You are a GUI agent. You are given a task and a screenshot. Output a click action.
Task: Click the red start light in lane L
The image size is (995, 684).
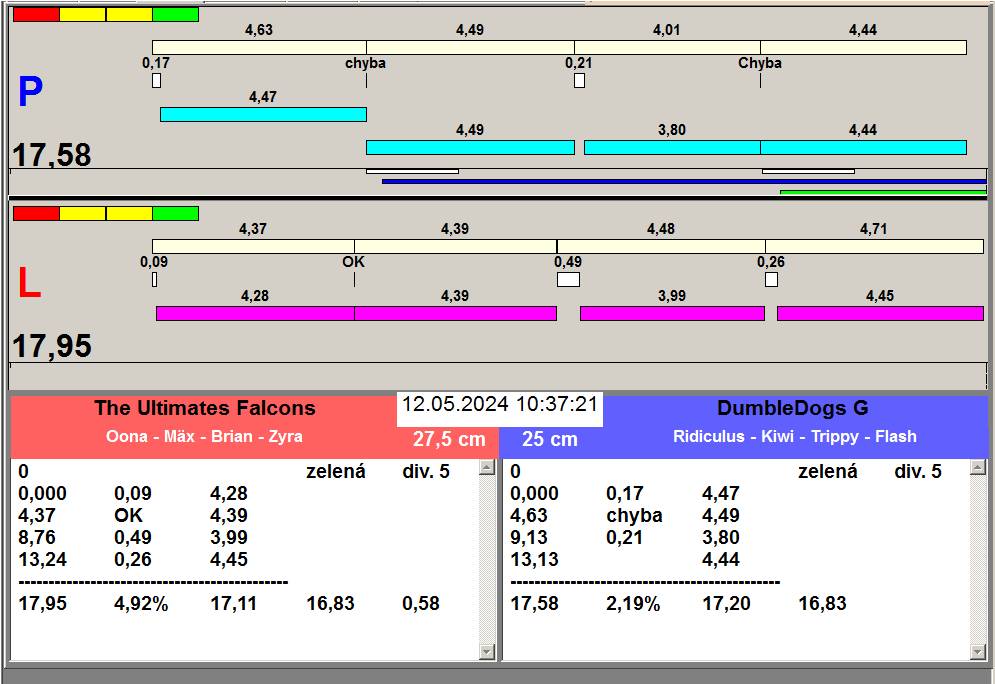click(x=36, y=213)
